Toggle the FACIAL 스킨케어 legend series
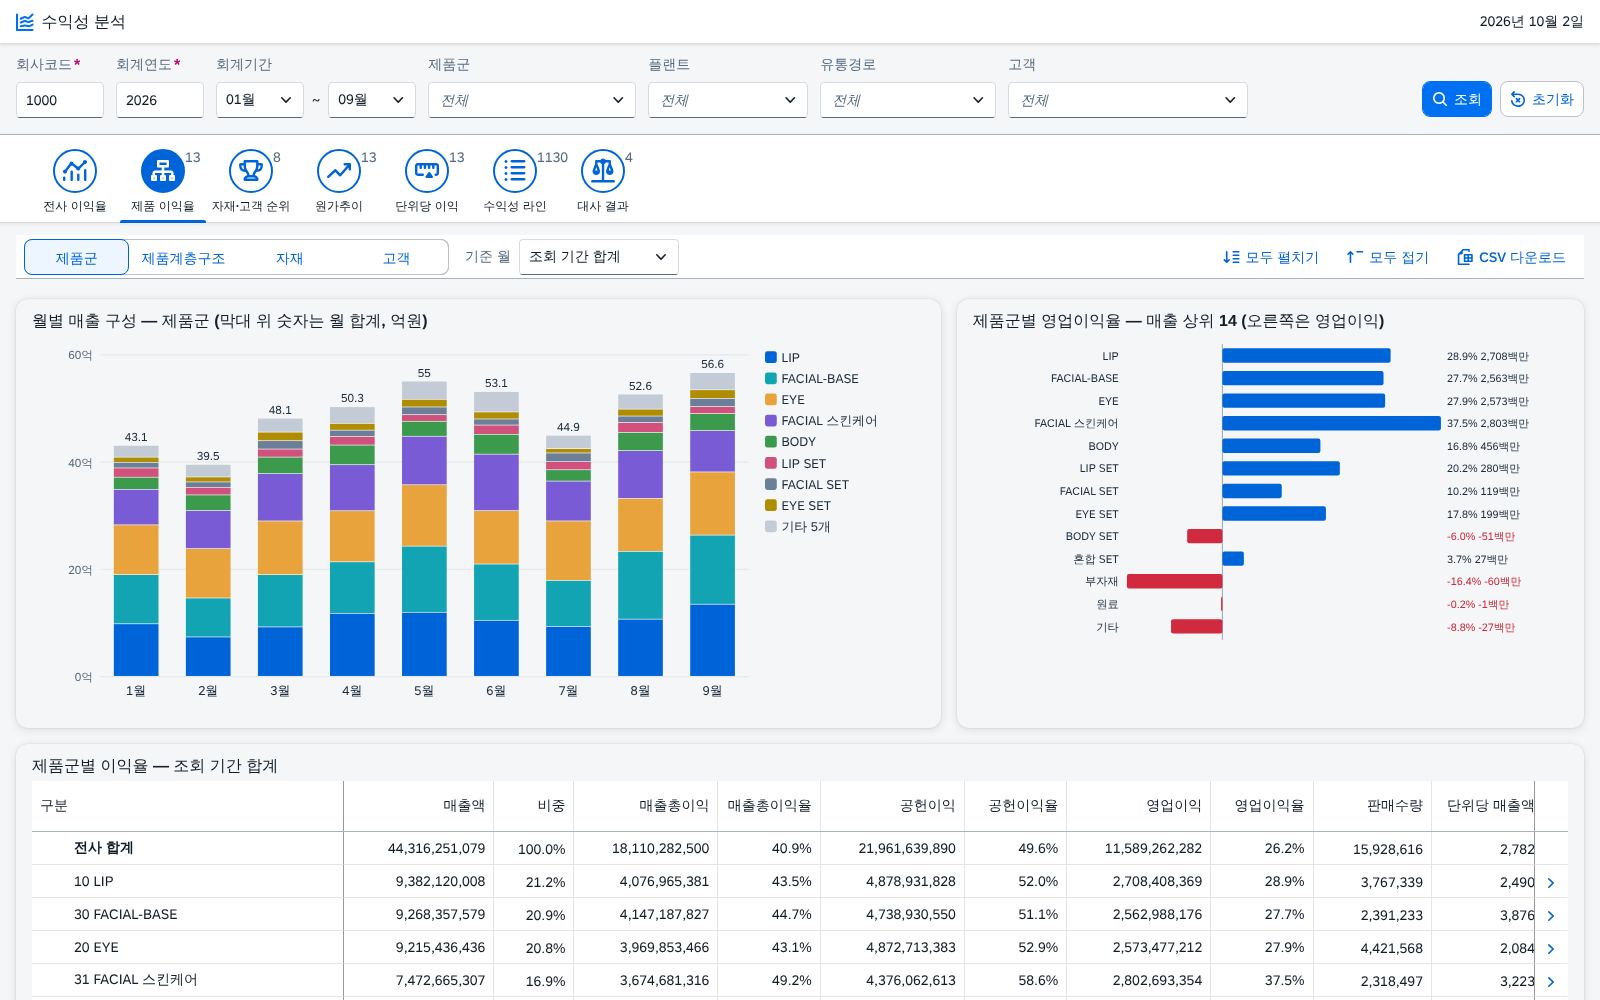The height and width of the screenshot is (1000, 1600). pos(821,421)
